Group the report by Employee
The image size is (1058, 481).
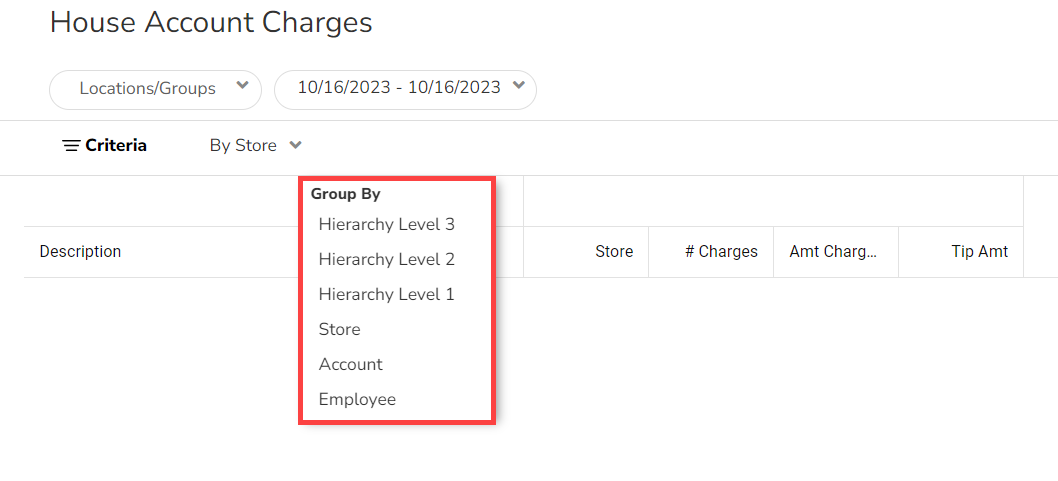point(357,399)
